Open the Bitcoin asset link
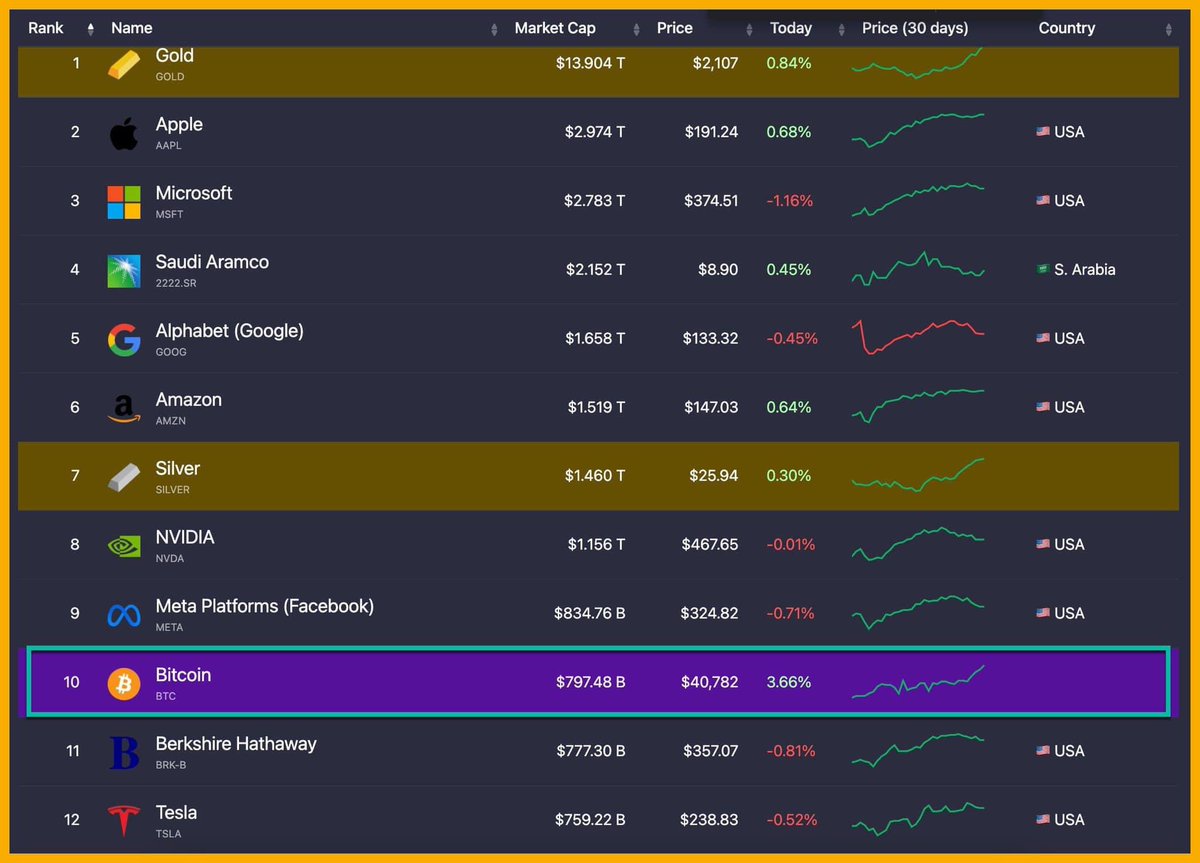 point(183,675)
